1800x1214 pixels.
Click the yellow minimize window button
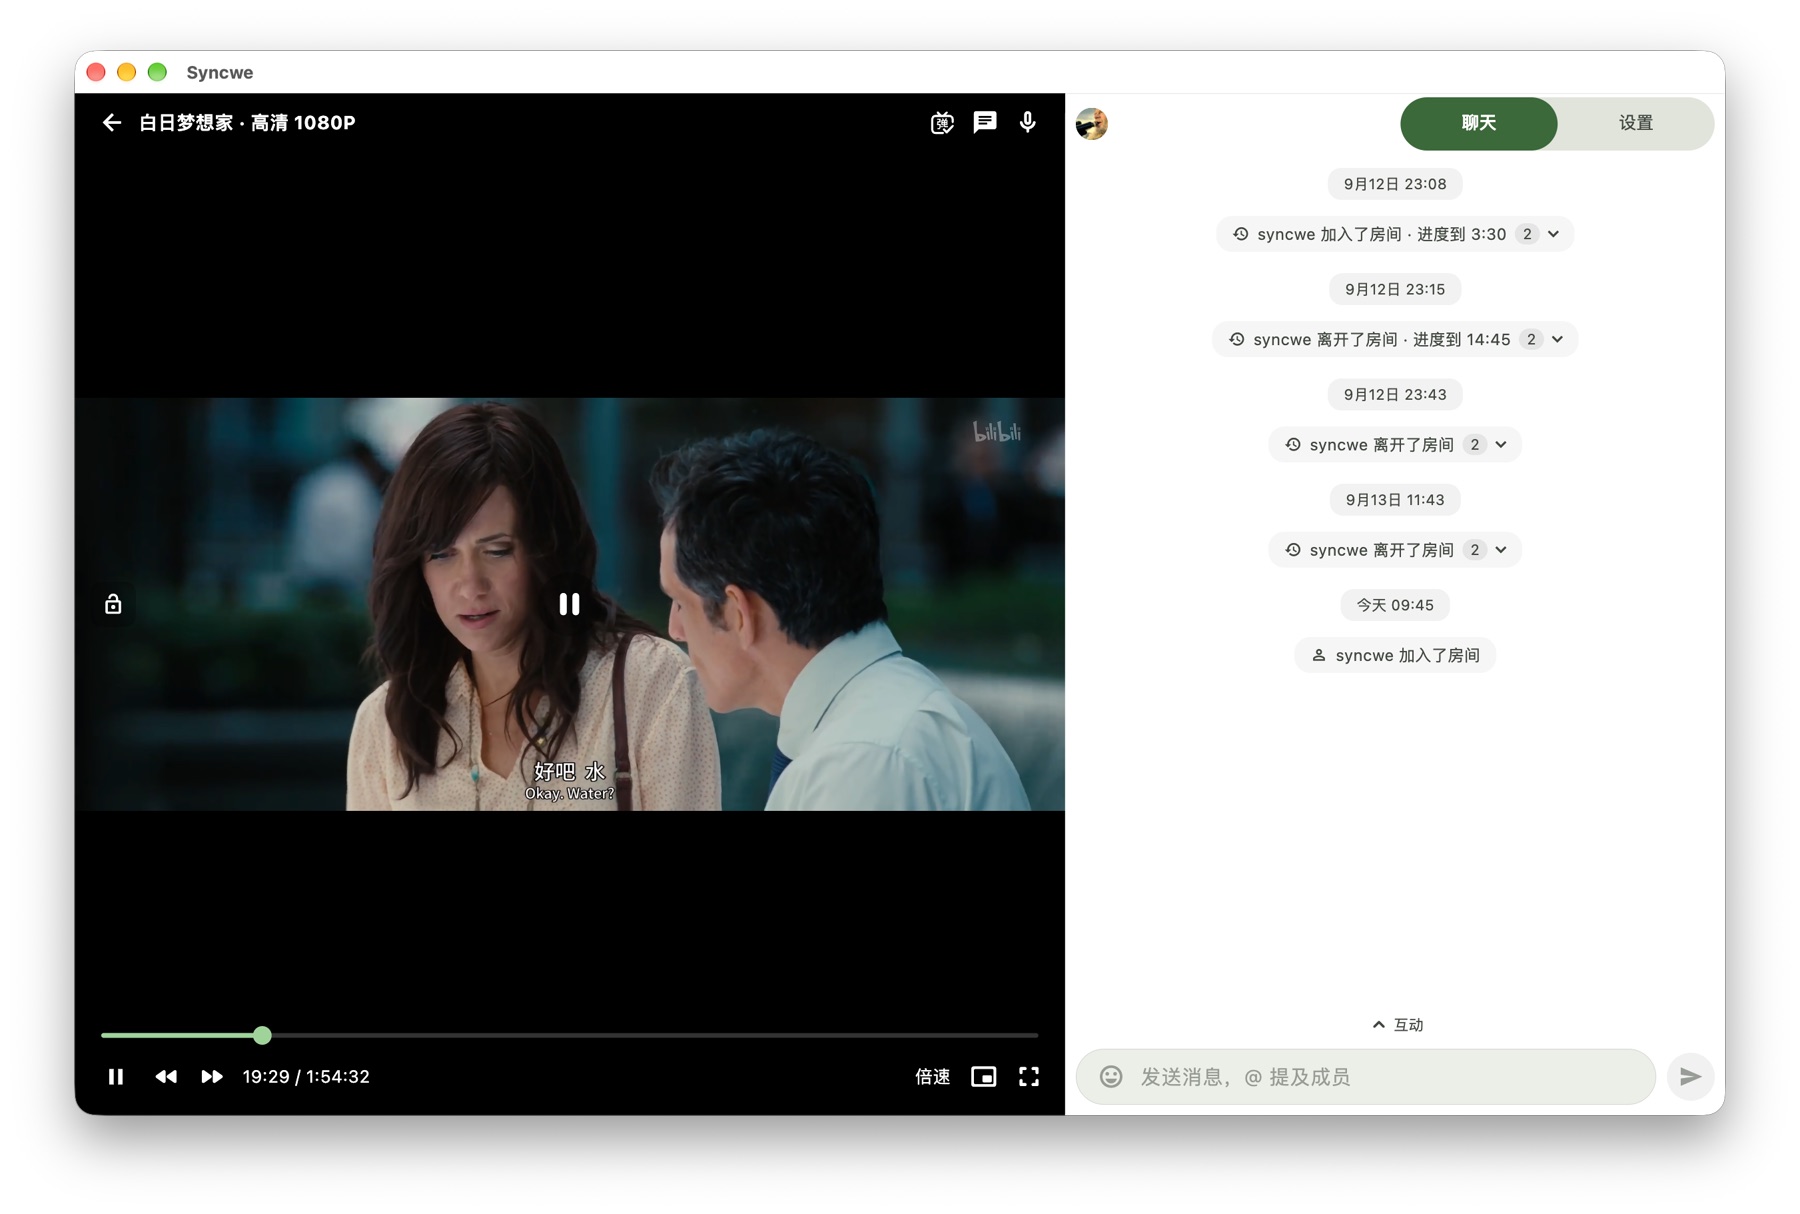[126, 72]
